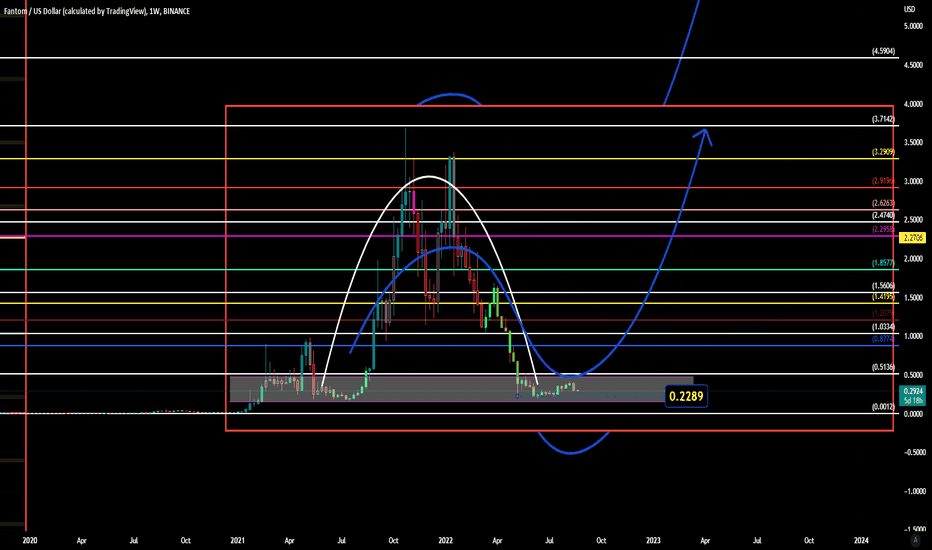932x550 pixels.
Task: Click 4.0000 on the price axis
Action: (x=914, y=104)
